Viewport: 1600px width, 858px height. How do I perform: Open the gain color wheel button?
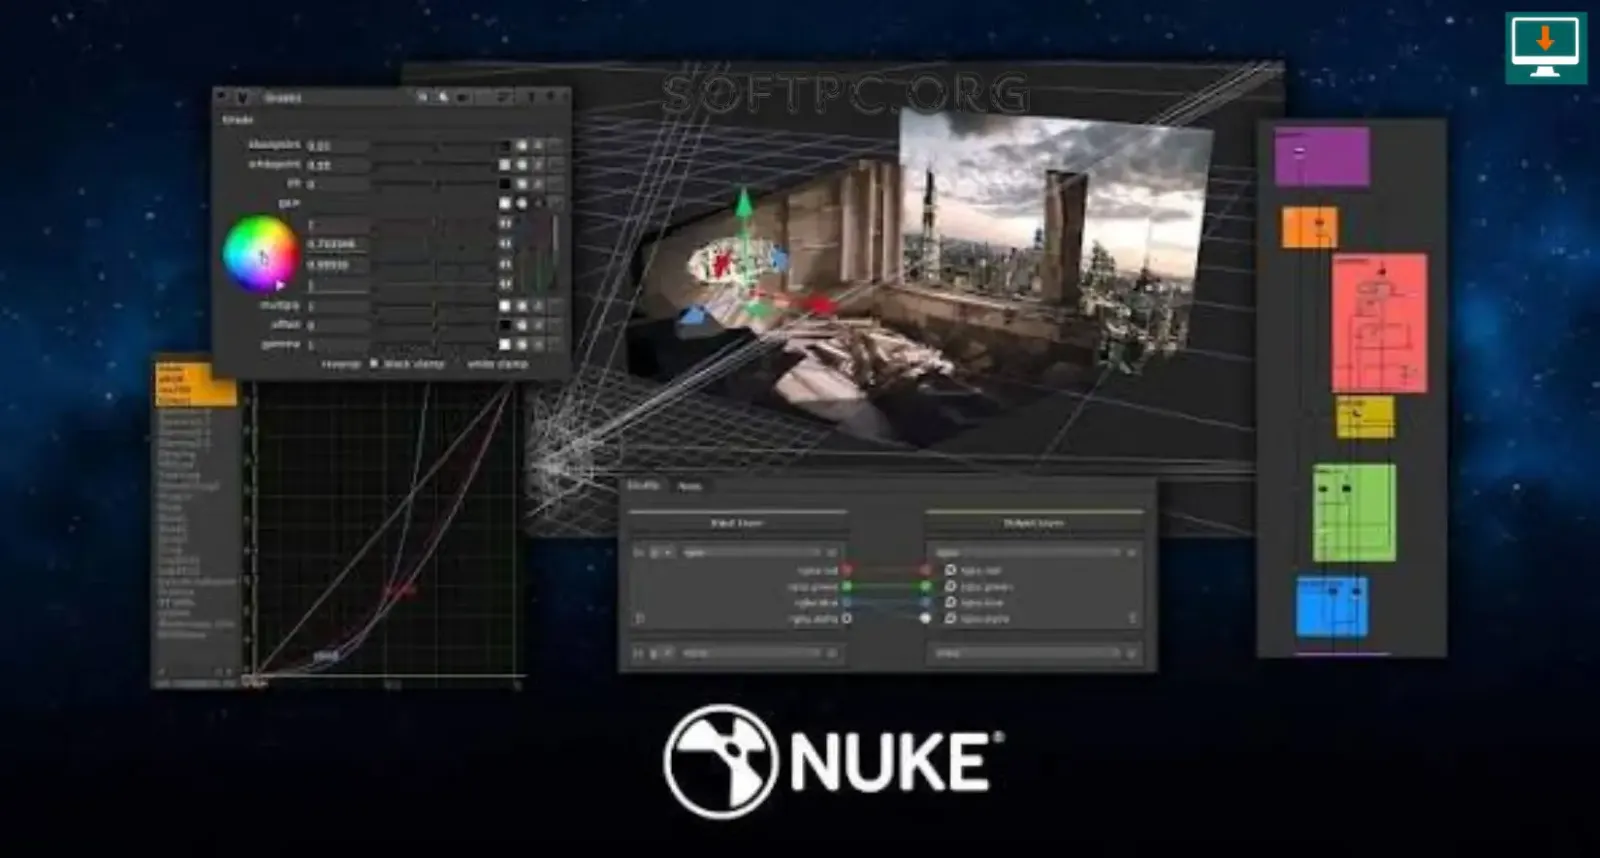(521, 203)
